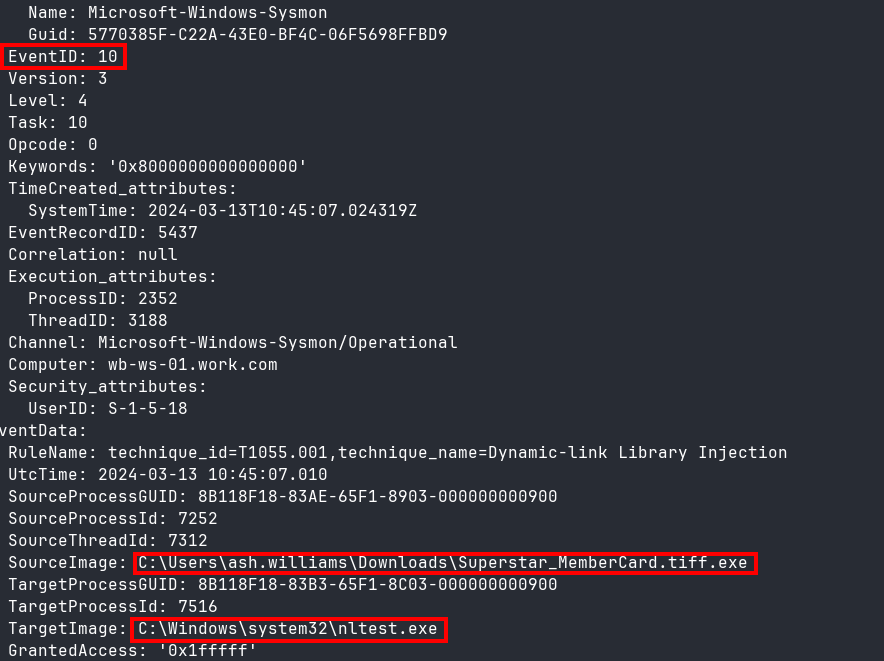The width and height of the screenshot is (884, 661).
Task: Click the Channel Sysmon/Operational line
Action: 232,342
